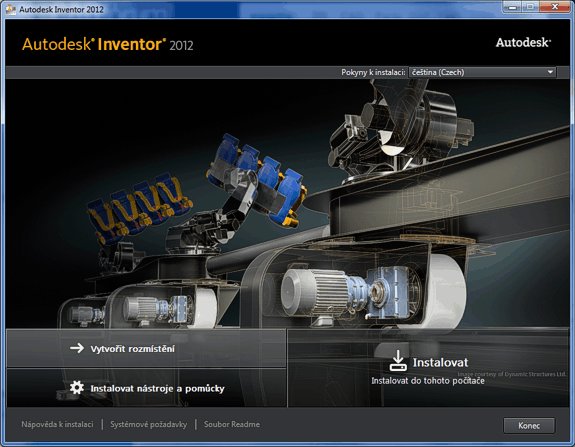The width and height of the screenshot is (575, 447).
Task: Open Systémové požadavky link
Action: (x=149, y=424)
